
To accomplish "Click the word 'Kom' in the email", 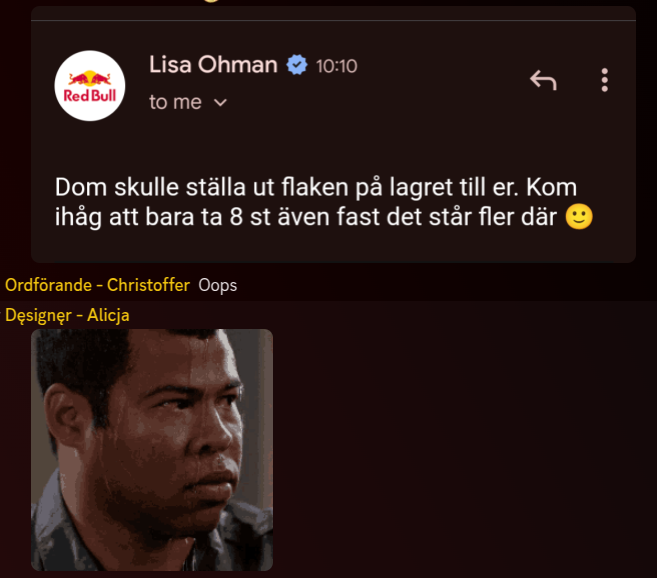I will click(x=551, y=187).
